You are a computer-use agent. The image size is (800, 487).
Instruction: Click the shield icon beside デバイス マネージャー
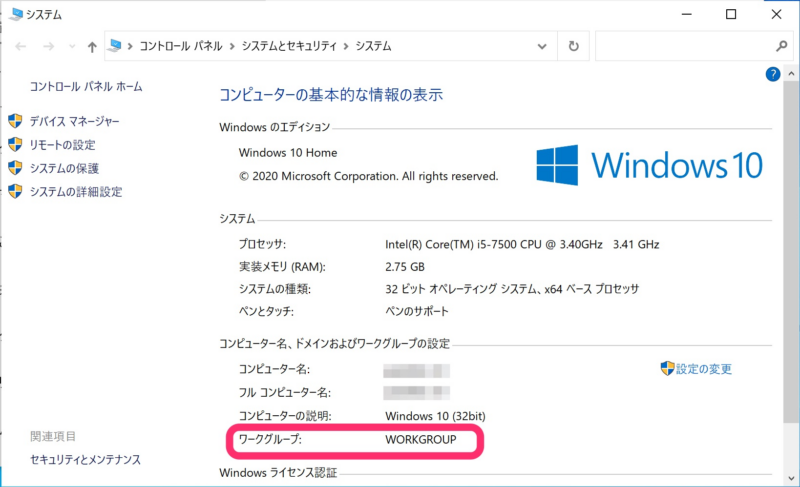[x=15, y=121]
